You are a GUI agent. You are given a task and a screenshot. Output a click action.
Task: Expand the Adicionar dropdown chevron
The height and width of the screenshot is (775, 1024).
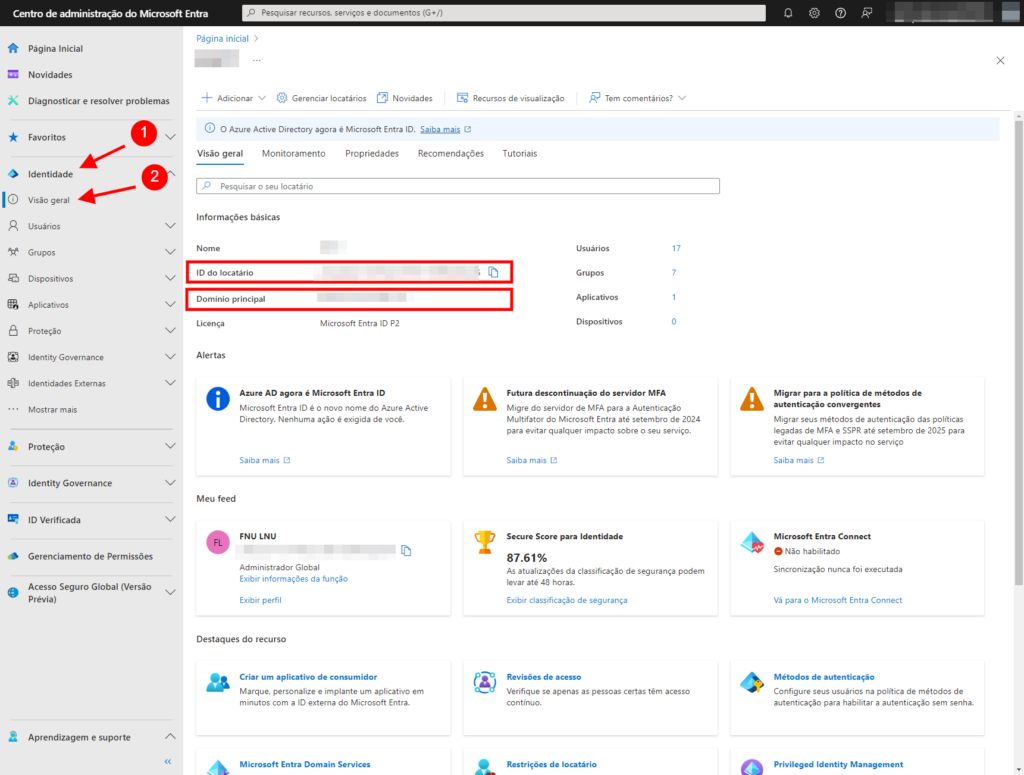pyautogui.click(x=257, y=97)
